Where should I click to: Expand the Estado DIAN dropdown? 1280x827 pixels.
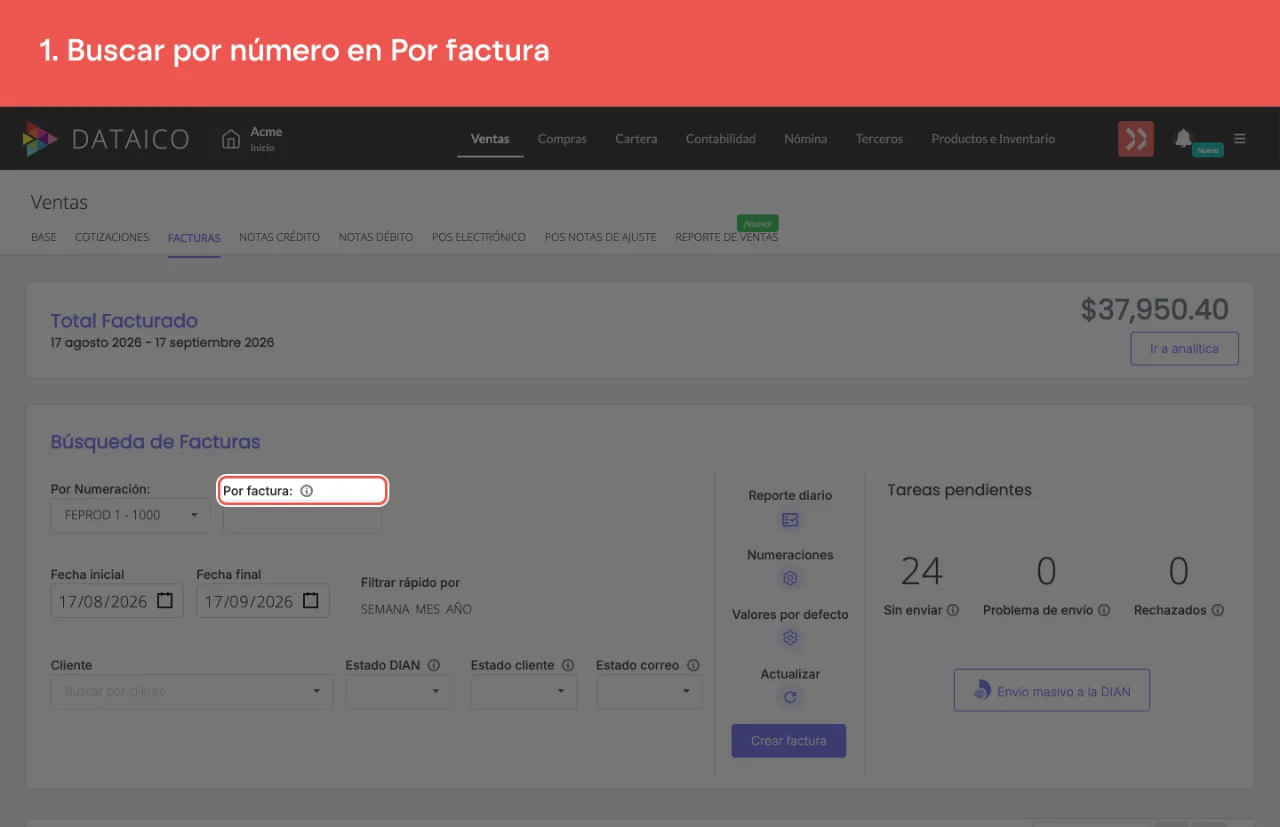[399, 691]
